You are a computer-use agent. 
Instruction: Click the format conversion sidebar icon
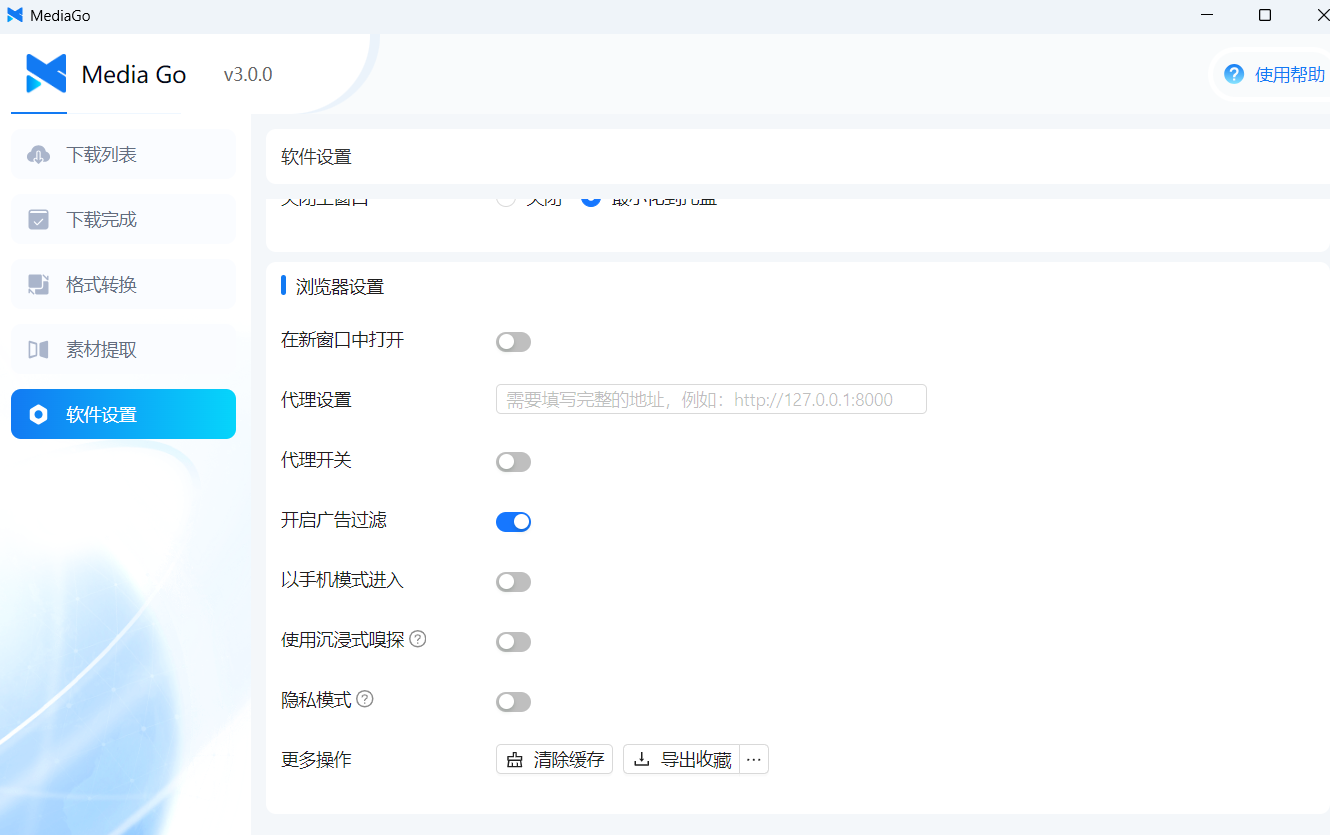[x=38, y=285]
